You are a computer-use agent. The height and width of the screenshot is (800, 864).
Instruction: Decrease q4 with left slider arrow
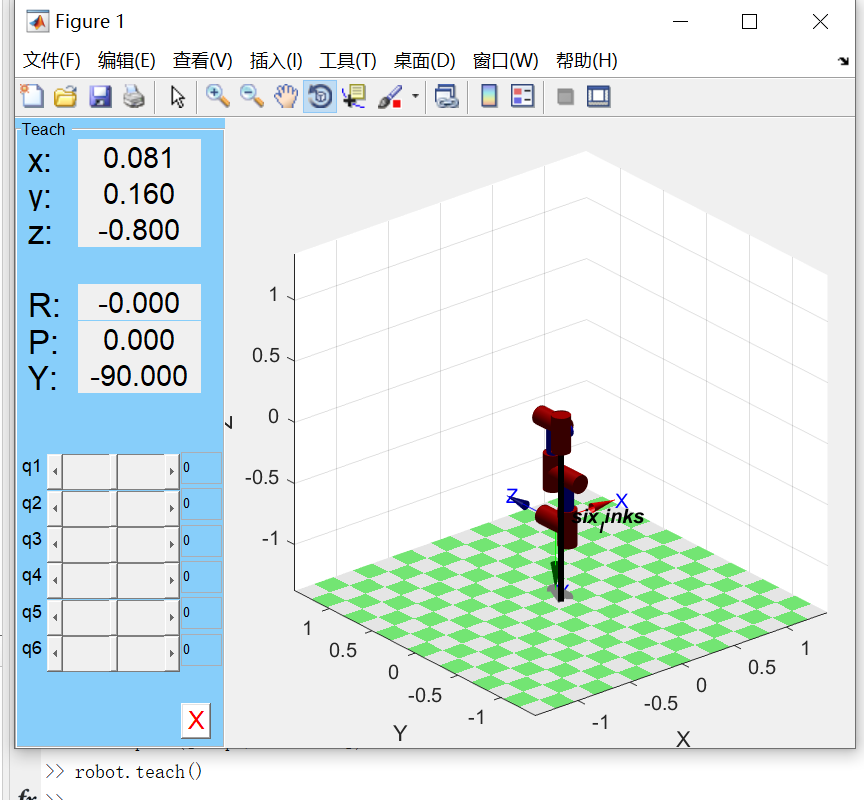(x=55, y=580)
